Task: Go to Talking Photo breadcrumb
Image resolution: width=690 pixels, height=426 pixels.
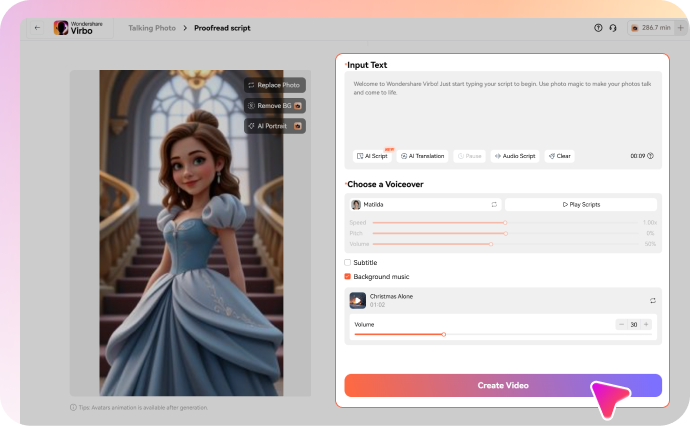Action: click(x=152, y=28)
